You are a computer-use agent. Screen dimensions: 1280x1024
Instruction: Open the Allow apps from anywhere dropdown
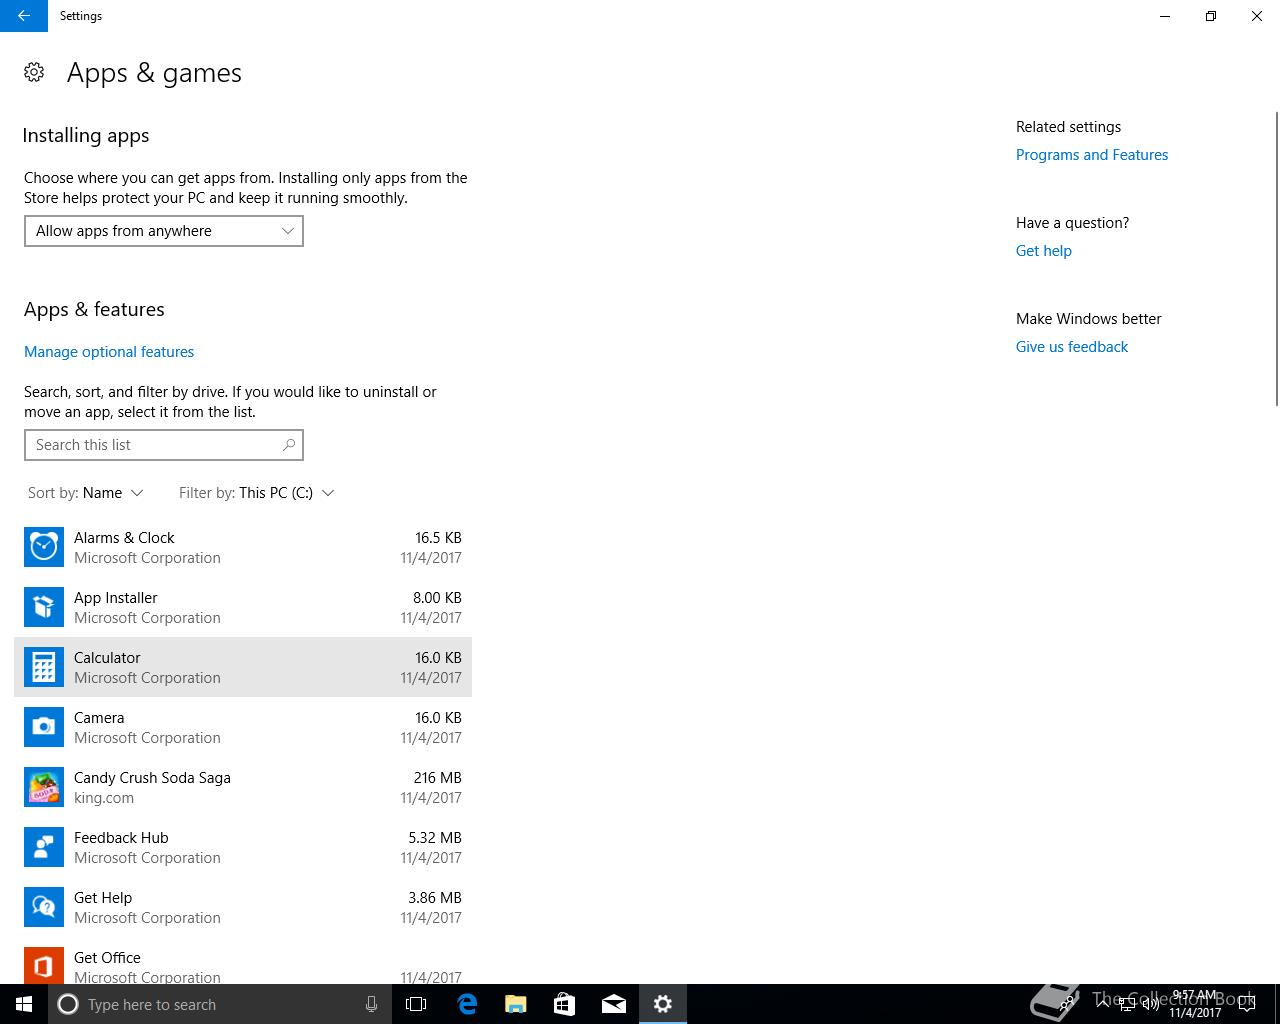pos(164,231)
